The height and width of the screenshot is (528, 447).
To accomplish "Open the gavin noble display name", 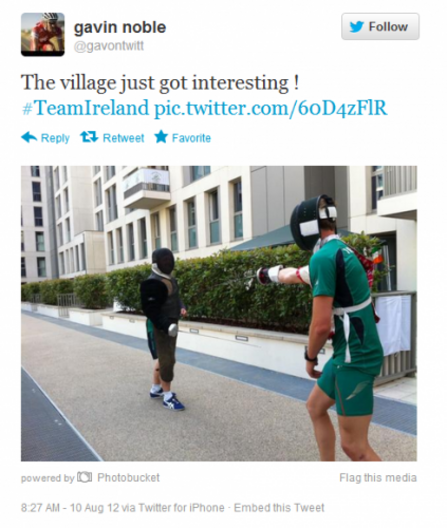I will (x=120, y=27).
